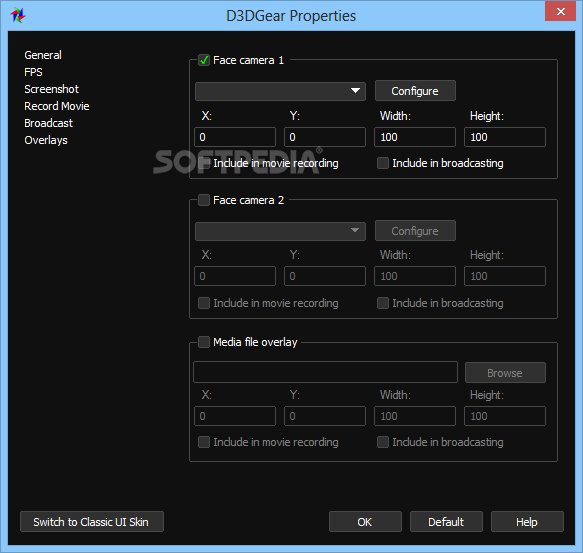583x553 pixels.
Task: Focus the Media file overlay Width field
Action: pyautogui.click(x=415, y=416)
